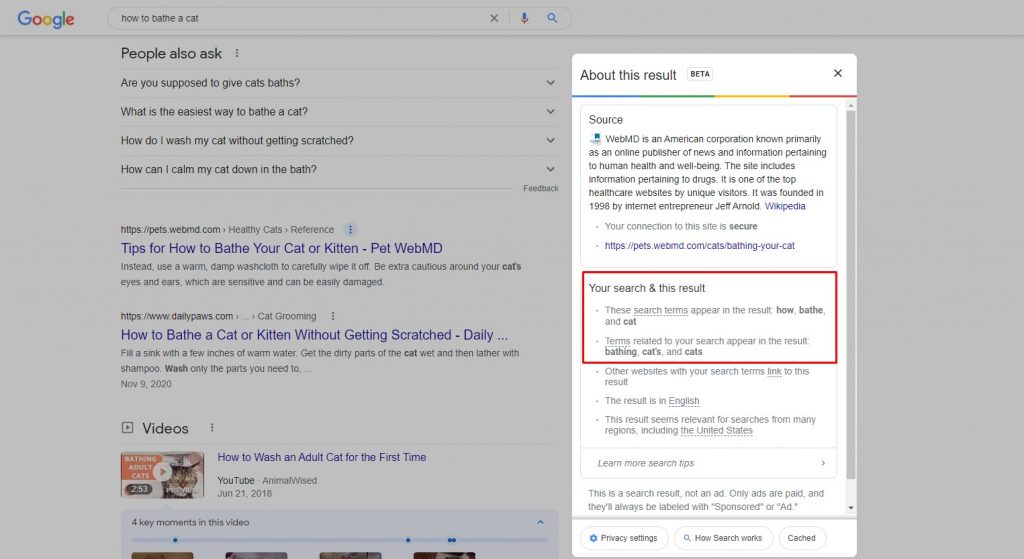The height and width of the screenshot is (559, 1024).
Task: Open the three-dot menu next to WebMD result
Action: pos(350,230)
